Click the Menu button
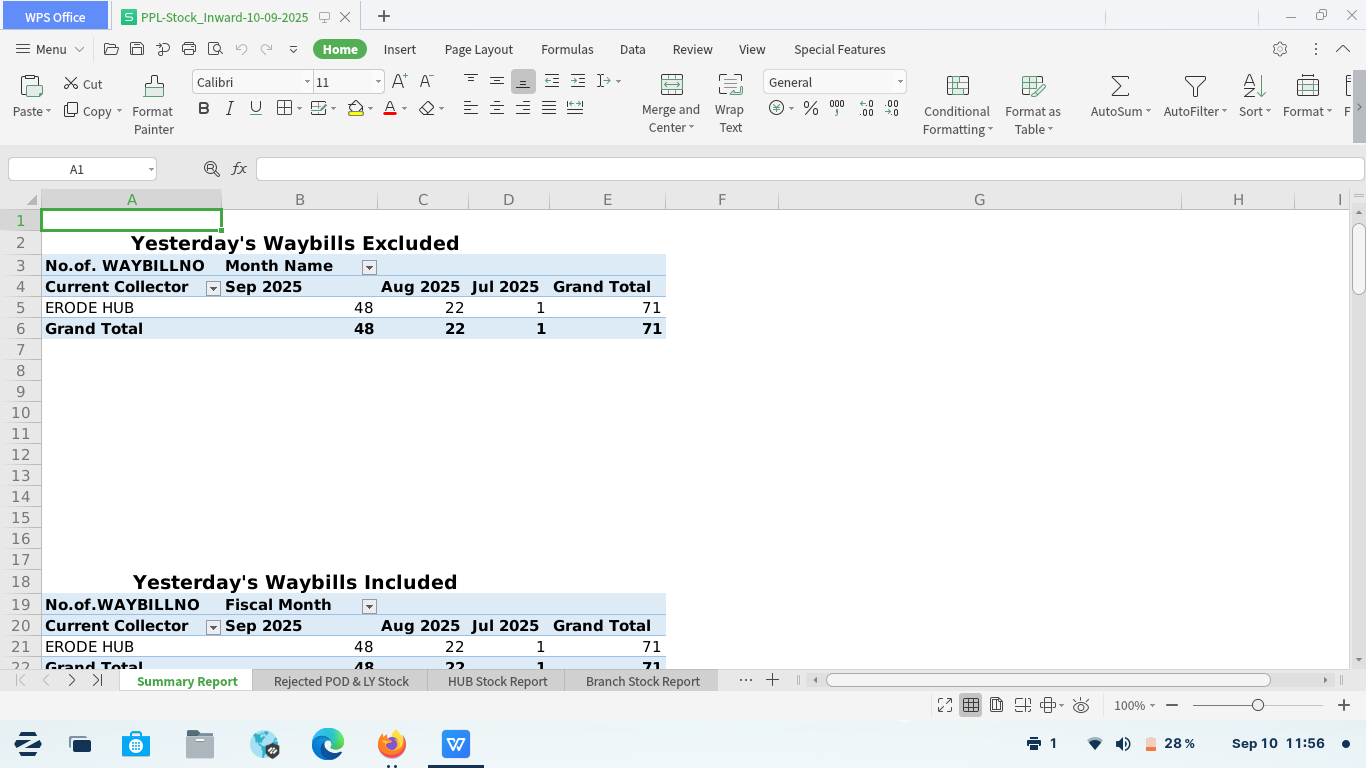This screenshot has height=768, width=1366. pos(41,49)
